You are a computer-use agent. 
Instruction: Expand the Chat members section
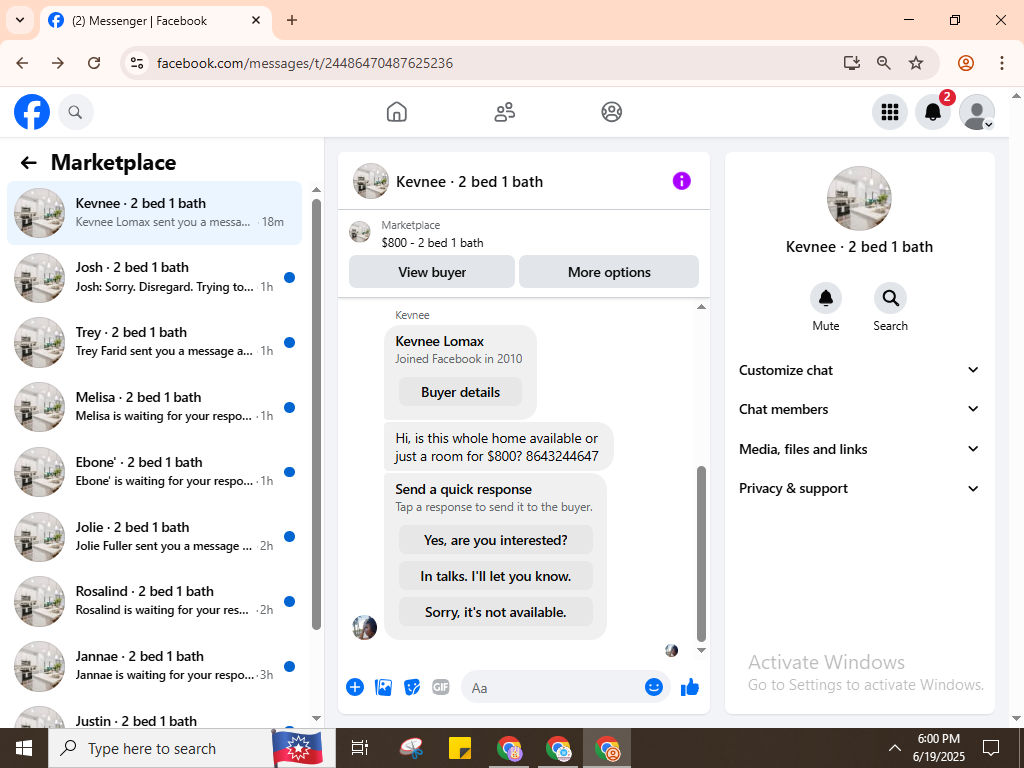859,409
